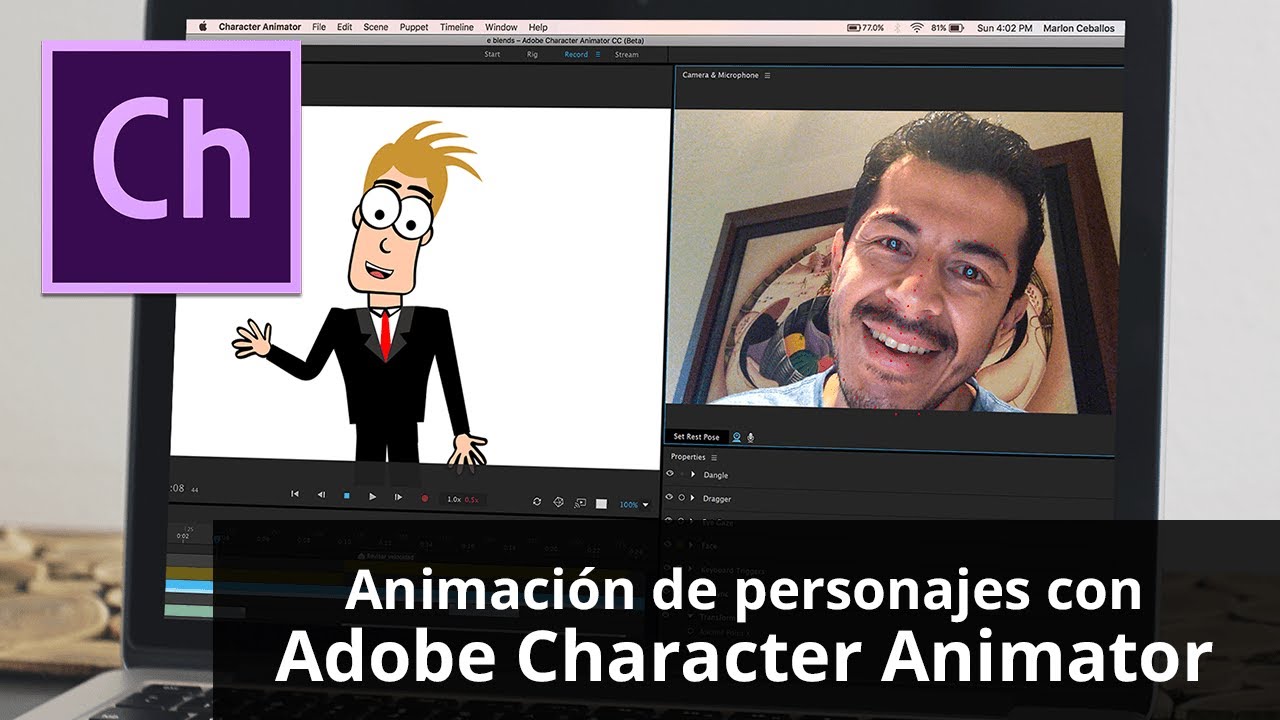1280x720 pixels.
Task: Expand the Dangle behavior properties
Action: pyautogui.click(x=693, y=474)
